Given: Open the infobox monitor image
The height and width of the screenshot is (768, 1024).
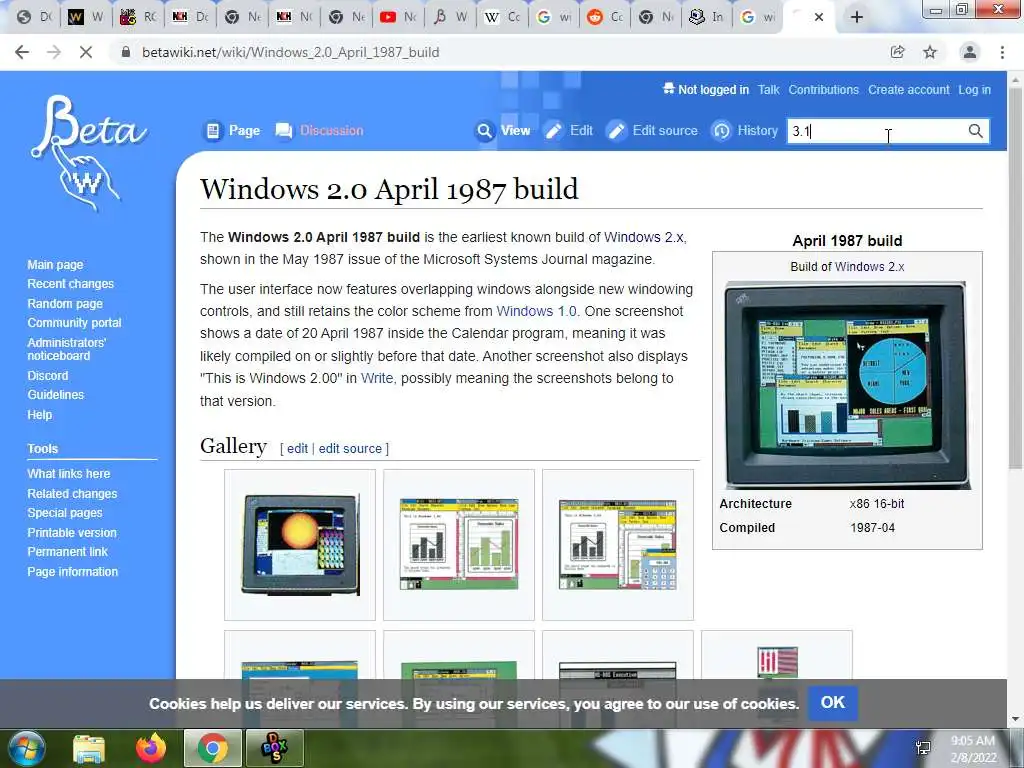Looking at the screenshot, I should 846,385.
